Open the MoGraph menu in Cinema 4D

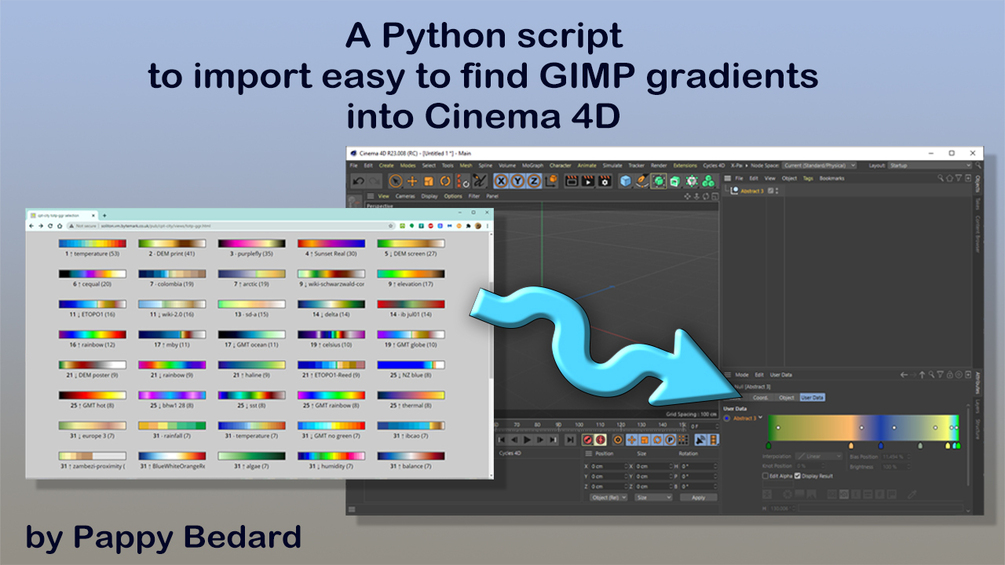point(532,165)
